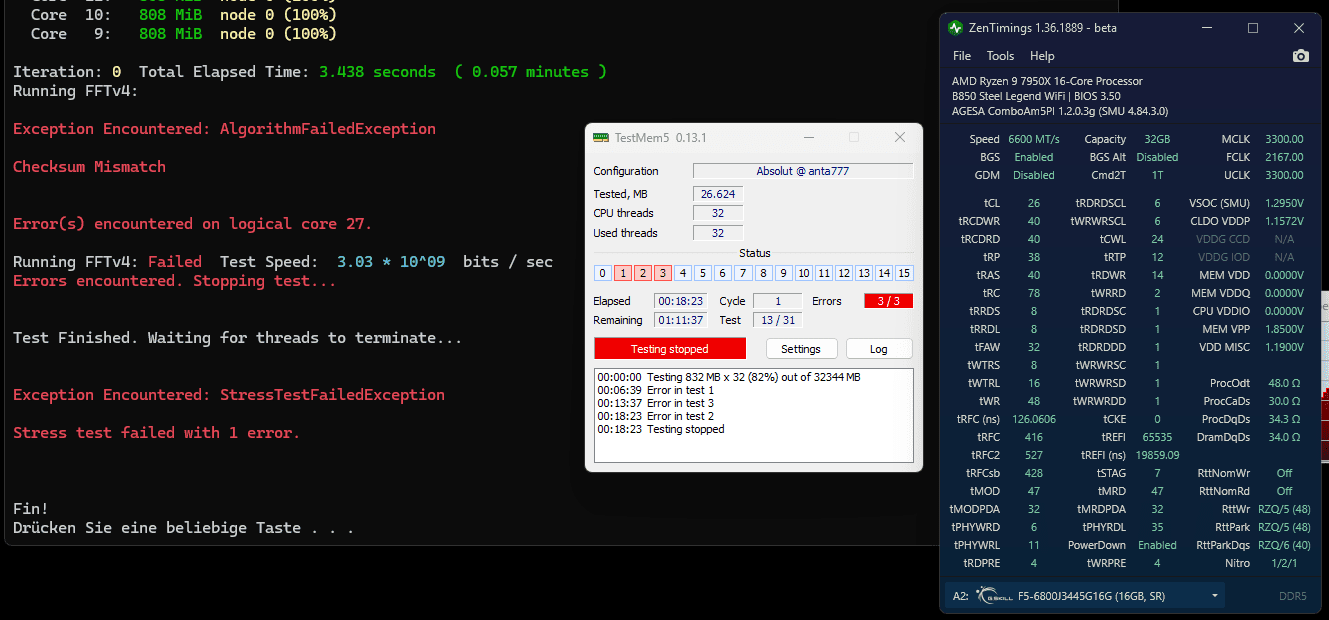The height and width of the screenshot is (620, 1329).
Task: Open the Settings button in TestMem5
Action: (801, 348)
